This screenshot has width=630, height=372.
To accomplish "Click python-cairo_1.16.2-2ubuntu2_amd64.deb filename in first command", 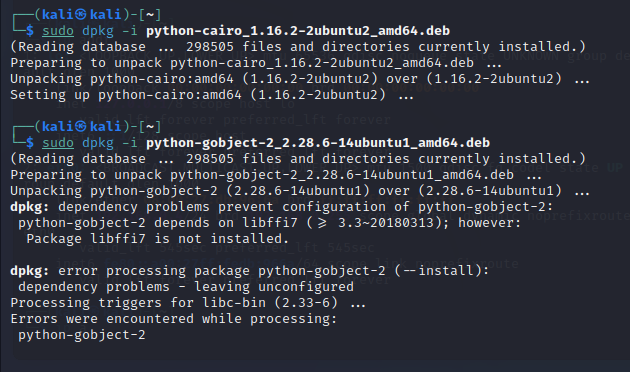I will coord(298,31).
